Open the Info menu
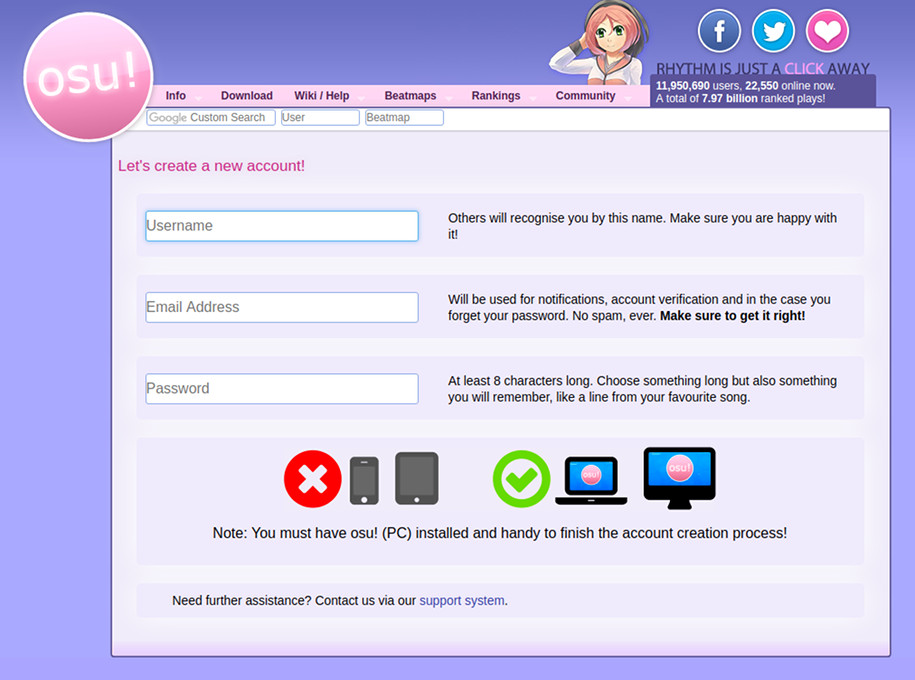The height and width of the screenshot is (680, 915). point(176,96)
